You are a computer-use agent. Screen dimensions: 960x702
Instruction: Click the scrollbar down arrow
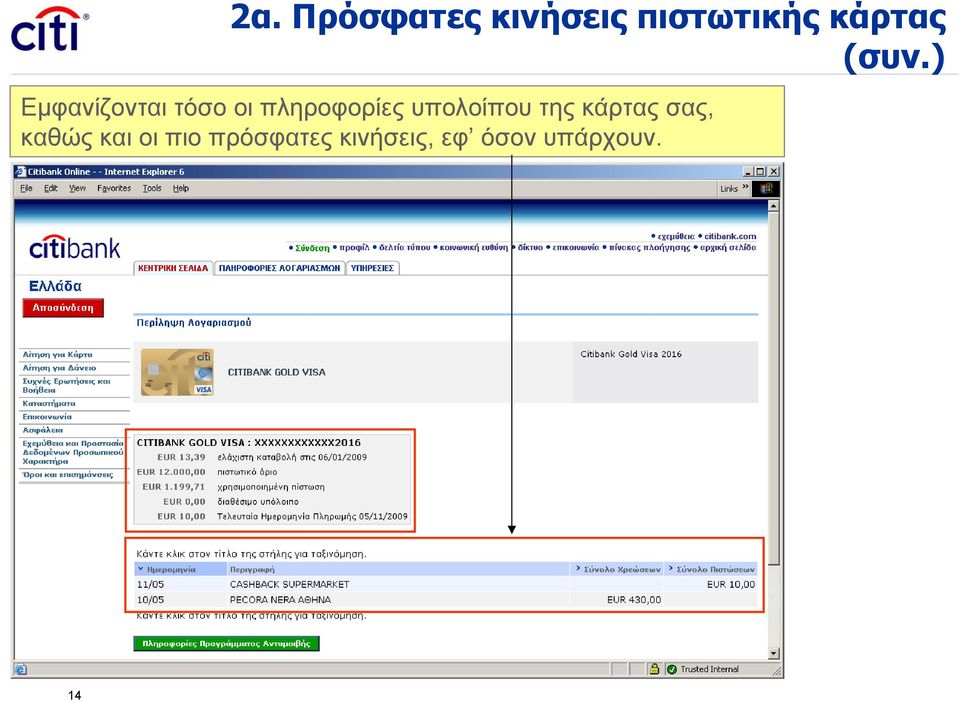(773, 654)
